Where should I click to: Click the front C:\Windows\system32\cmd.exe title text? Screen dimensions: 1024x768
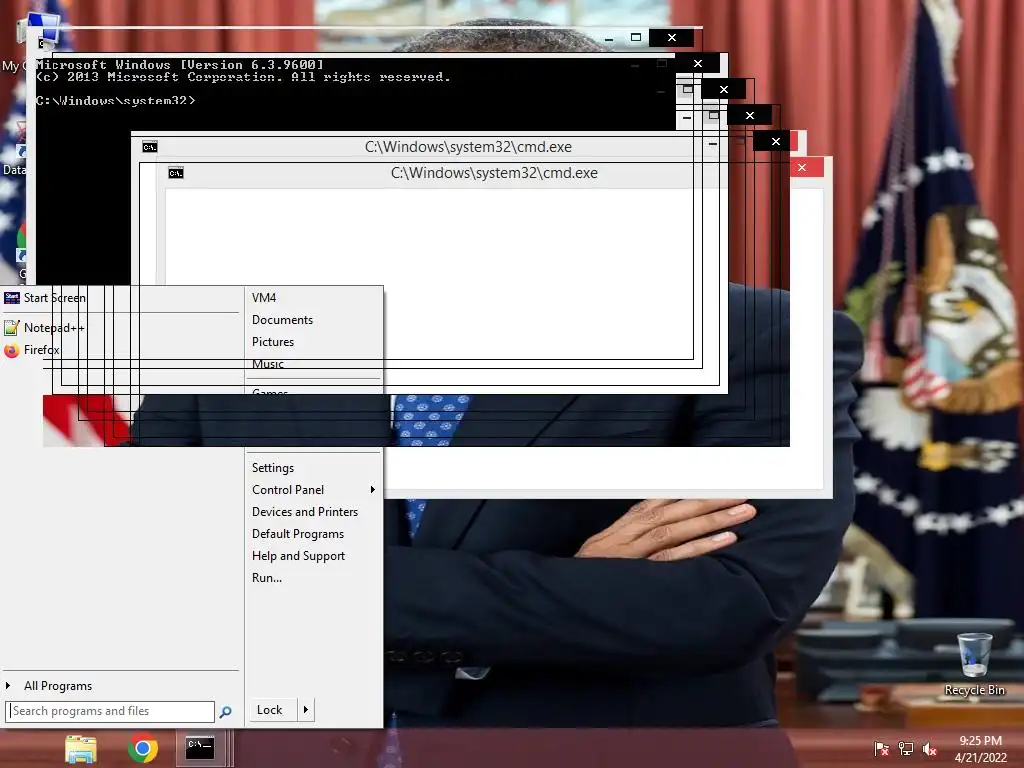click(x=494, y=173)
